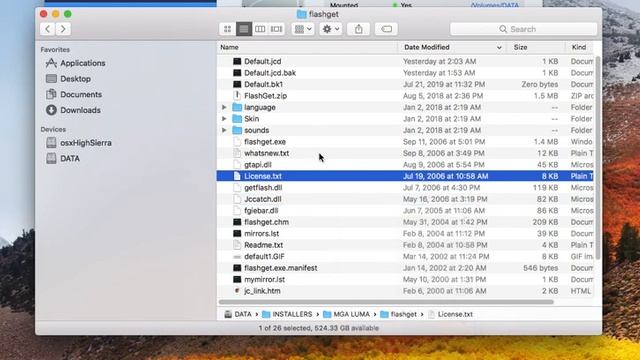640x360 pixels.
Task: Click the flashget folder icon in title bar
Action: coord(302,14)
